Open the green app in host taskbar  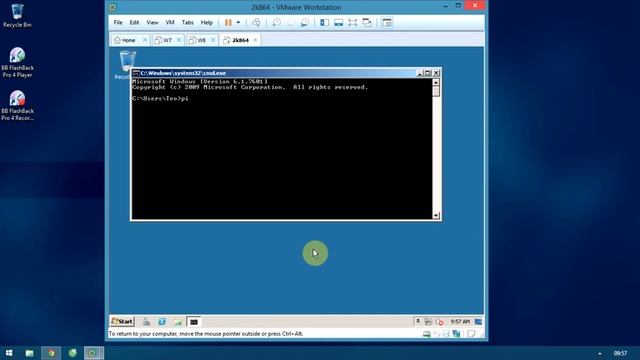73,353
